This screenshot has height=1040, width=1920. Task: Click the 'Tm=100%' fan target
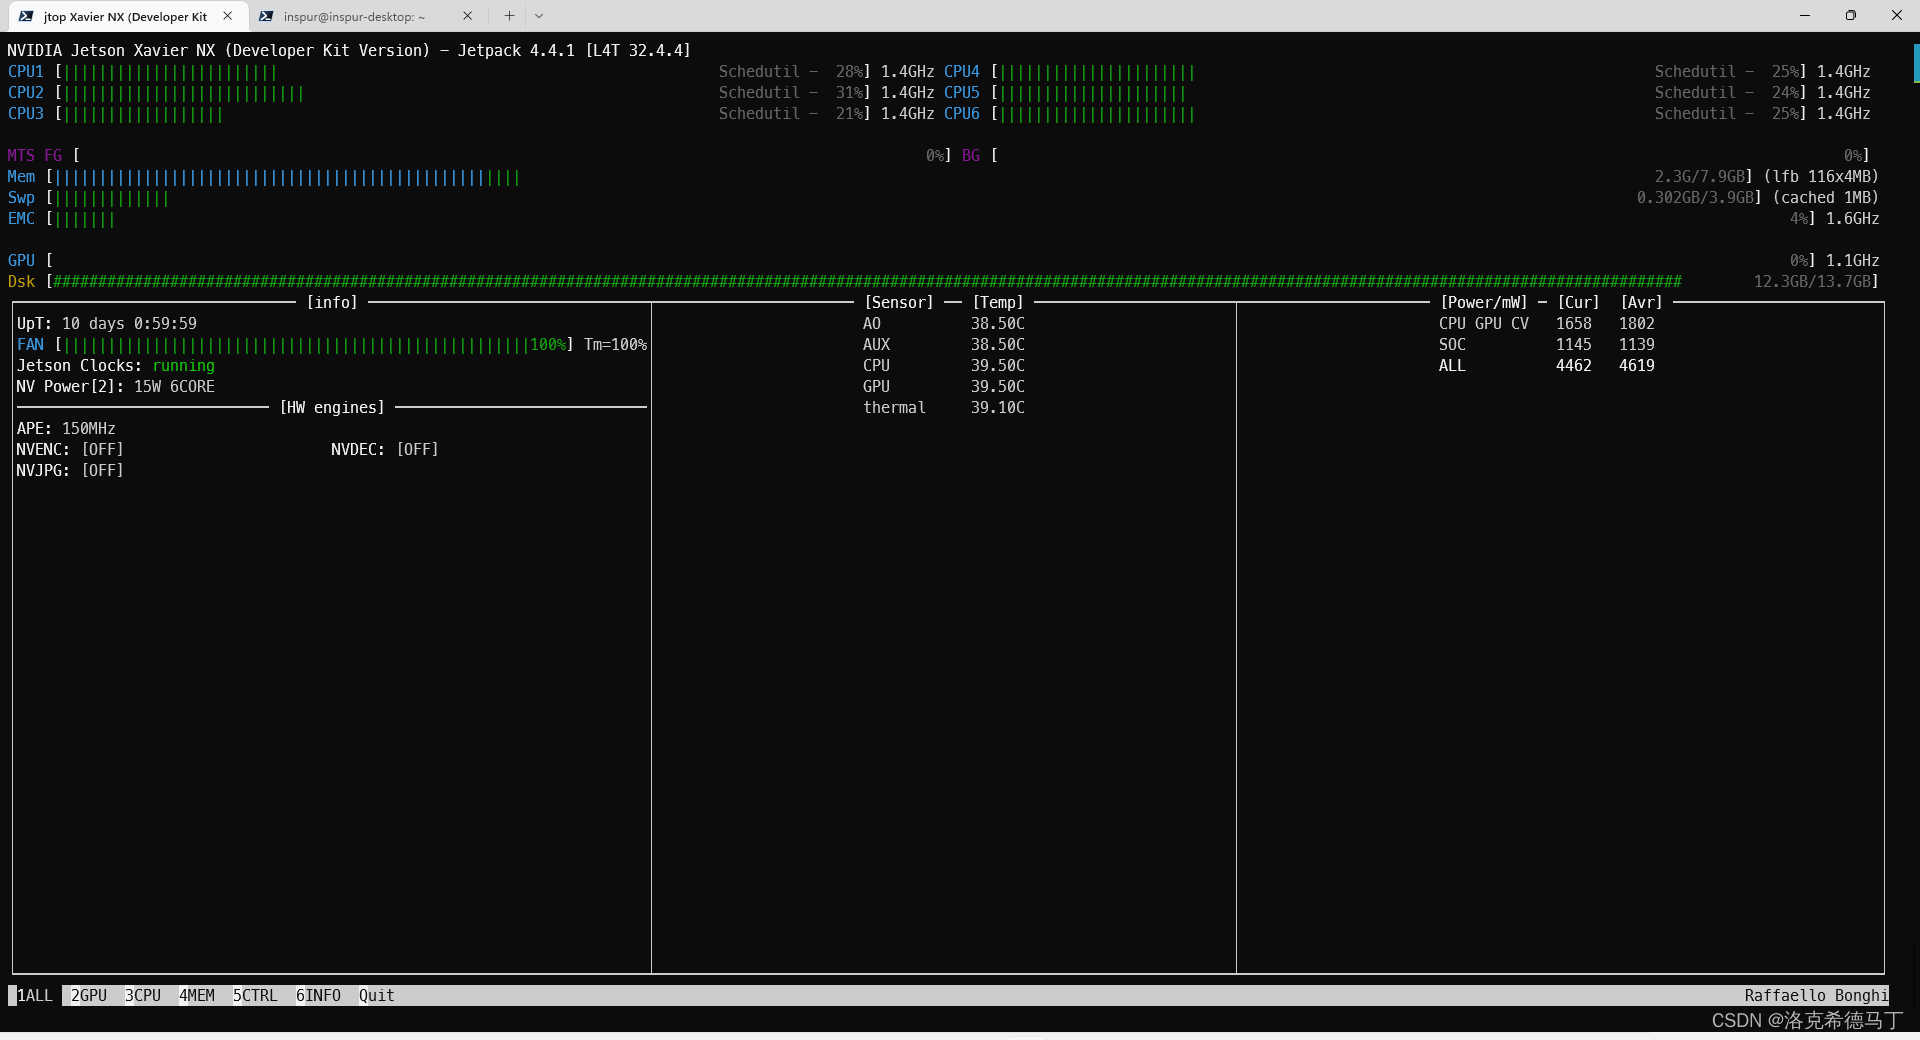tap(616, 345)
